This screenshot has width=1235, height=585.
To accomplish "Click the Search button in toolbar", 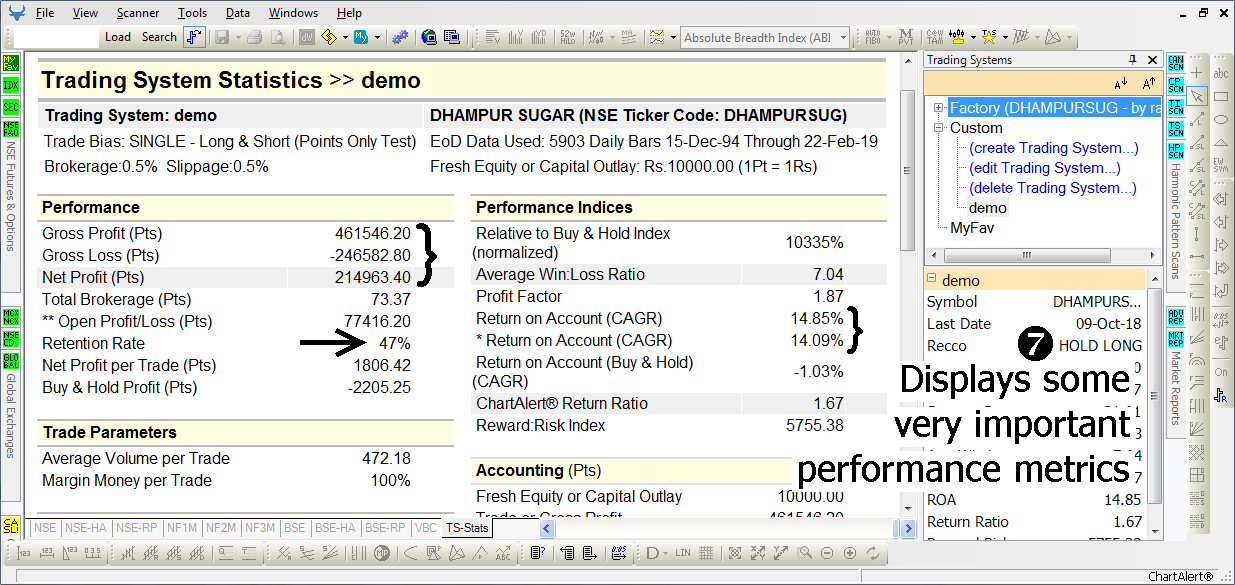I will click(159, 37).
